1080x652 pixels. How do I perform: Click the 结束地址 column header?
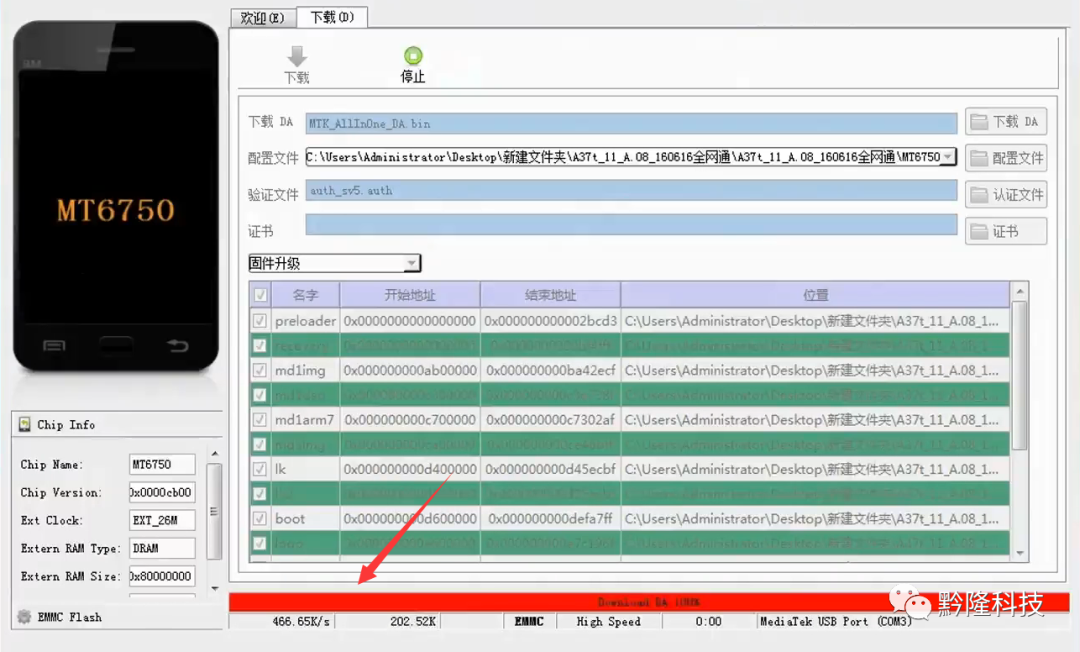pos(550,295)
